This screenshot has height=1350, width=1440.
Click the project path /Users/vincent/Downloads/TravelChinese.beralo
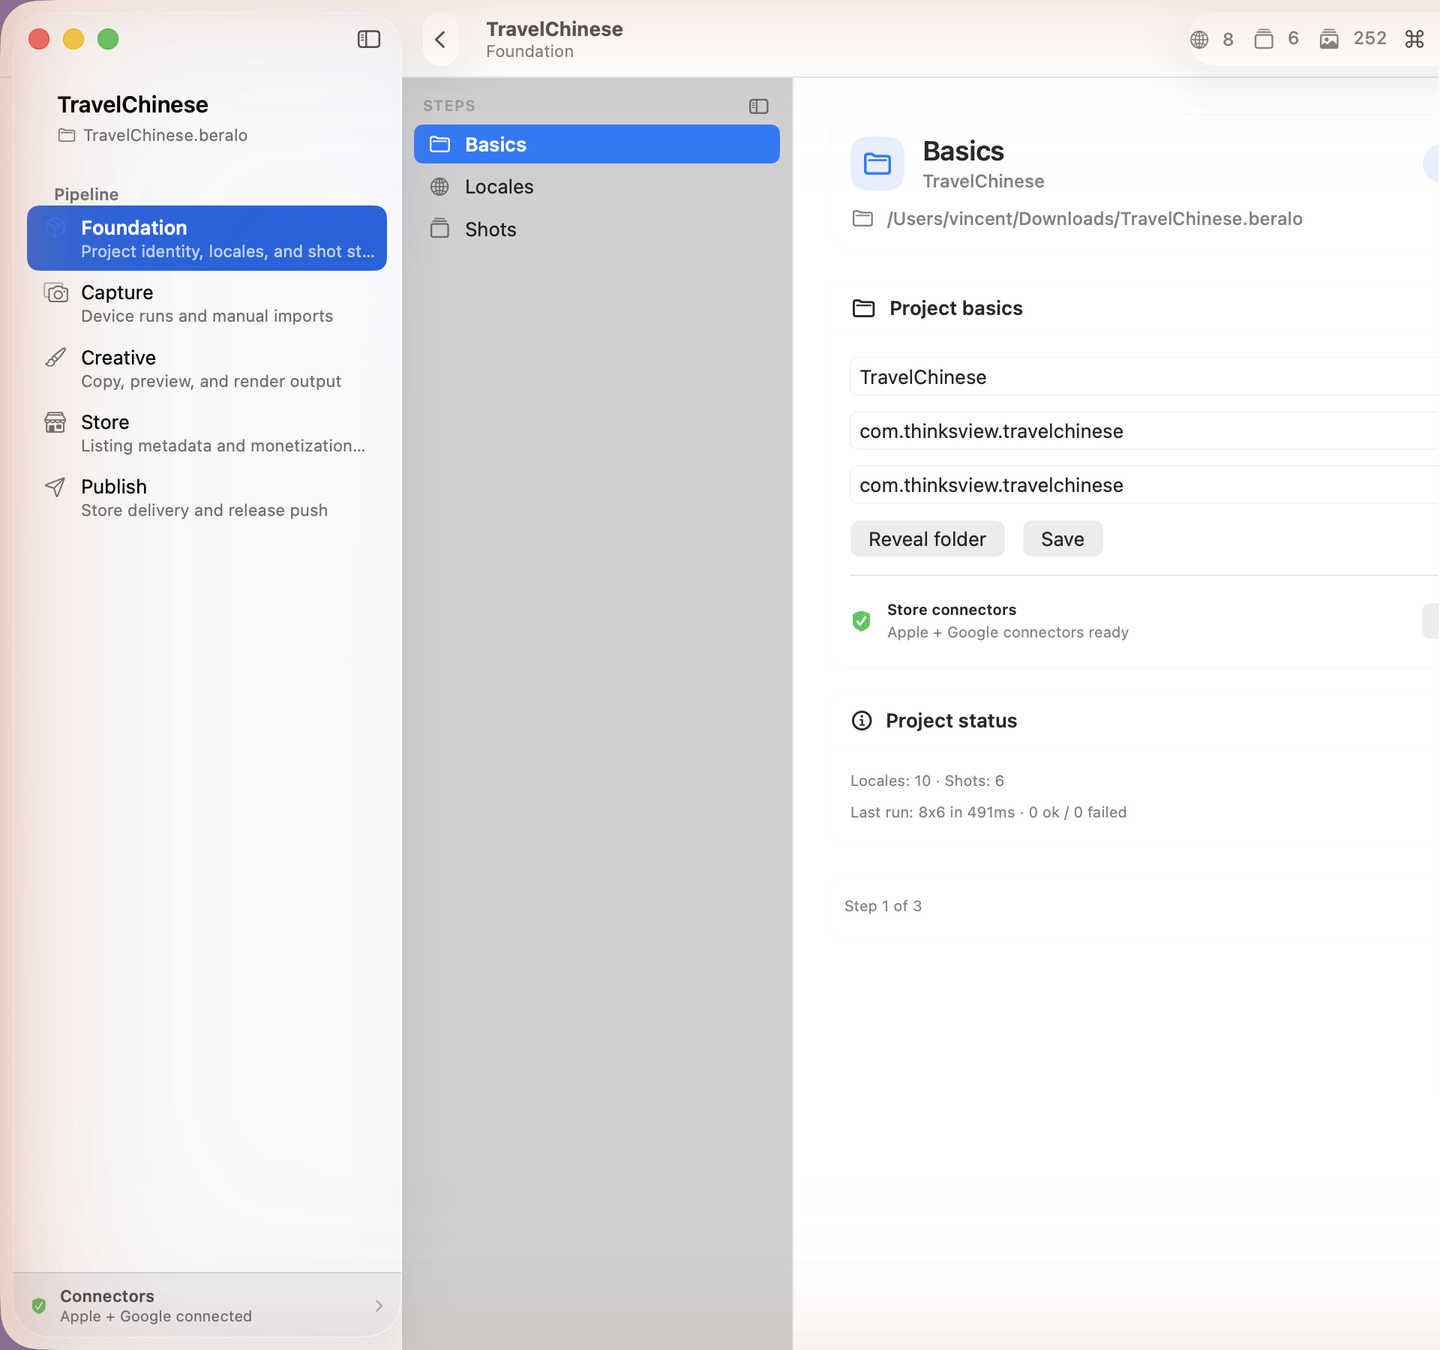(x=1094, y=219)
